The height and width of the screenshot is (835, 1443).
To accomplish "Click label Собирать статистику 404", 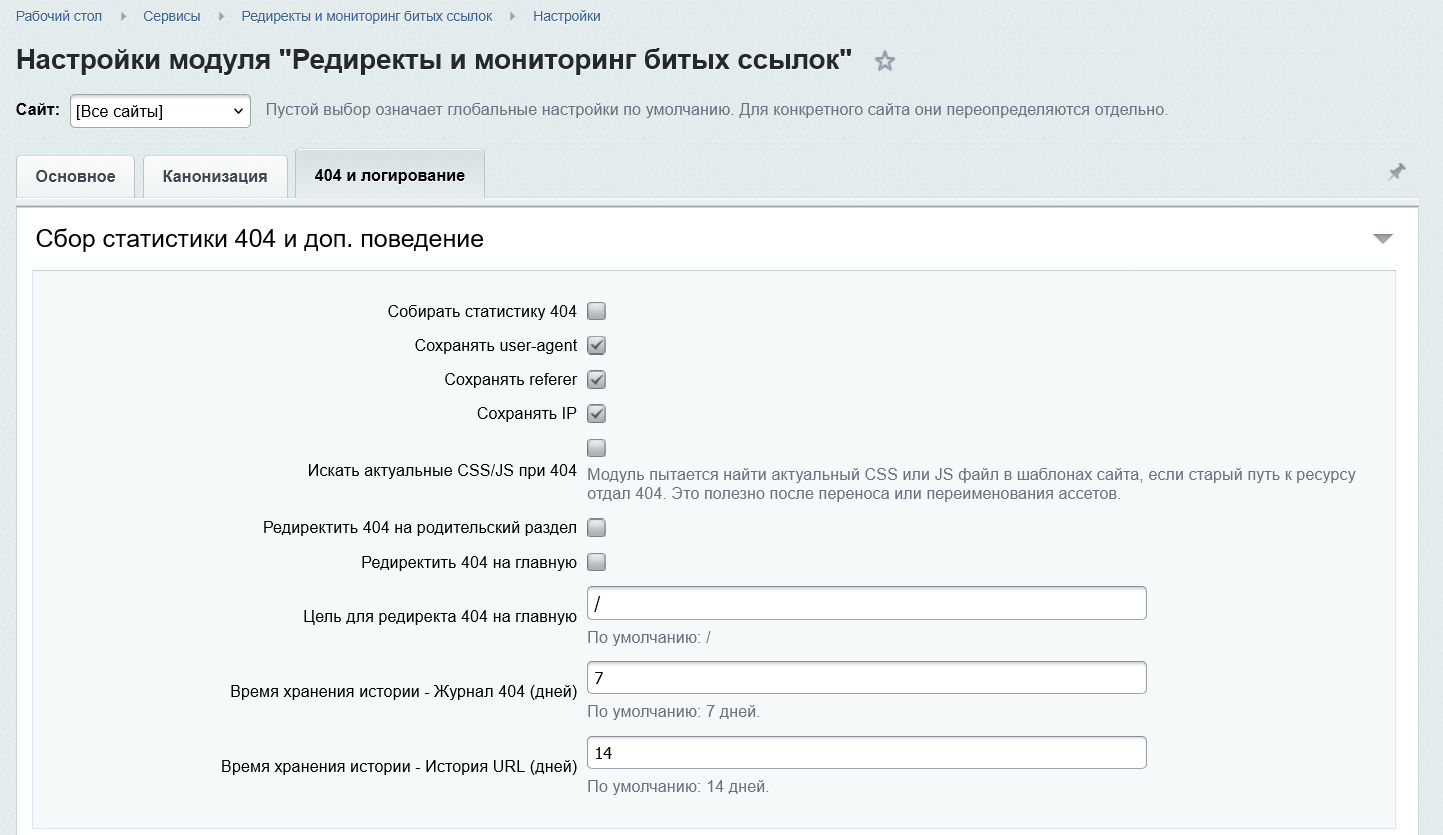I will point(482,311).
